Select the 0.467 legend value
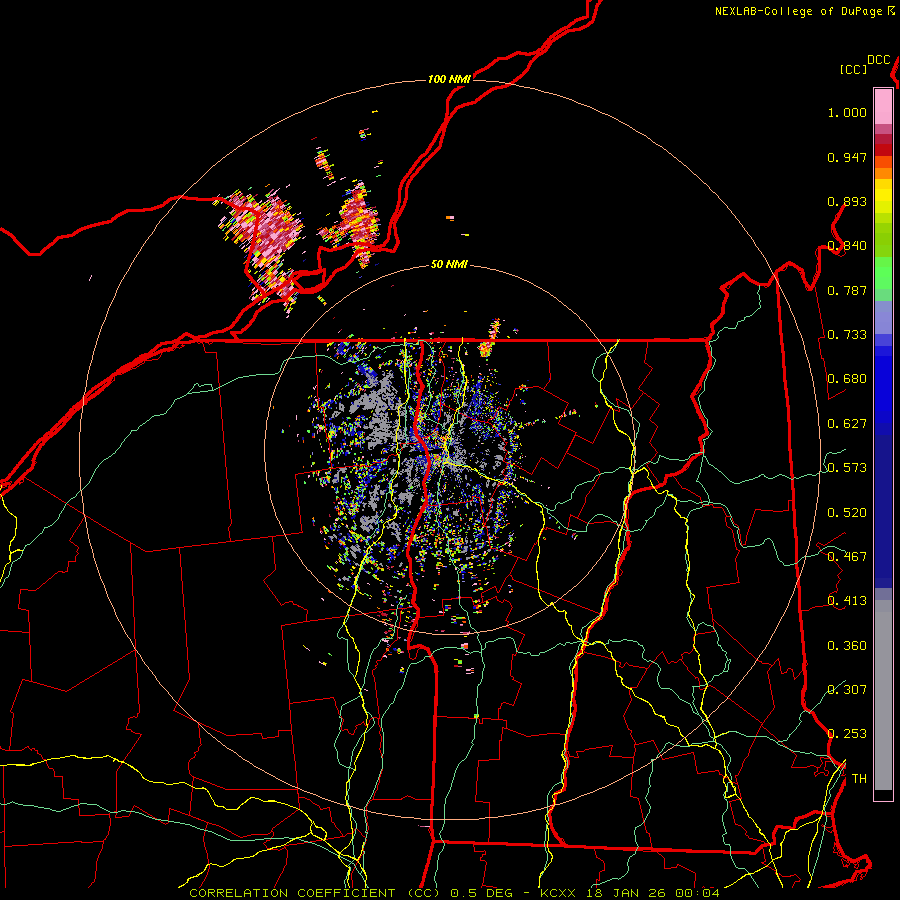This screenshot has height=900, width=900. [x=847, y=557]
